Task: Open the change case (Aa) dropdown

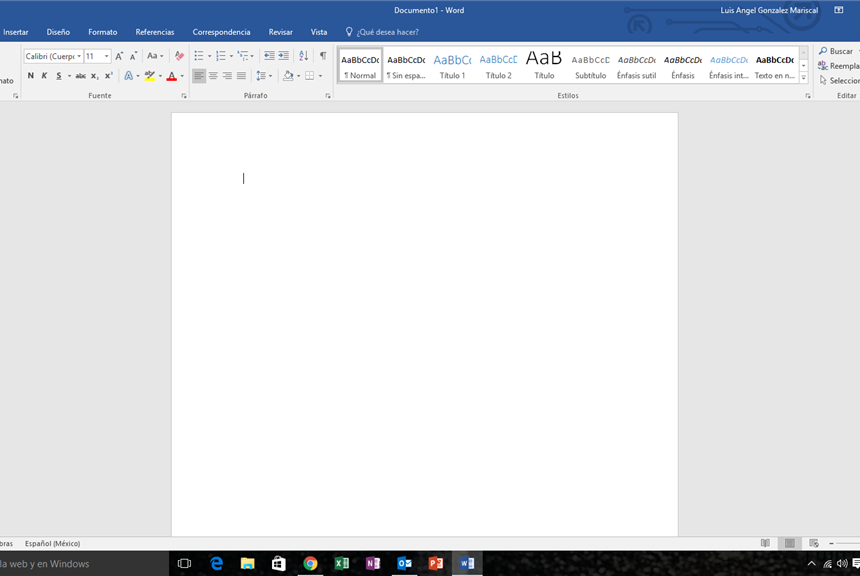Action: click(x=155, y=56)
